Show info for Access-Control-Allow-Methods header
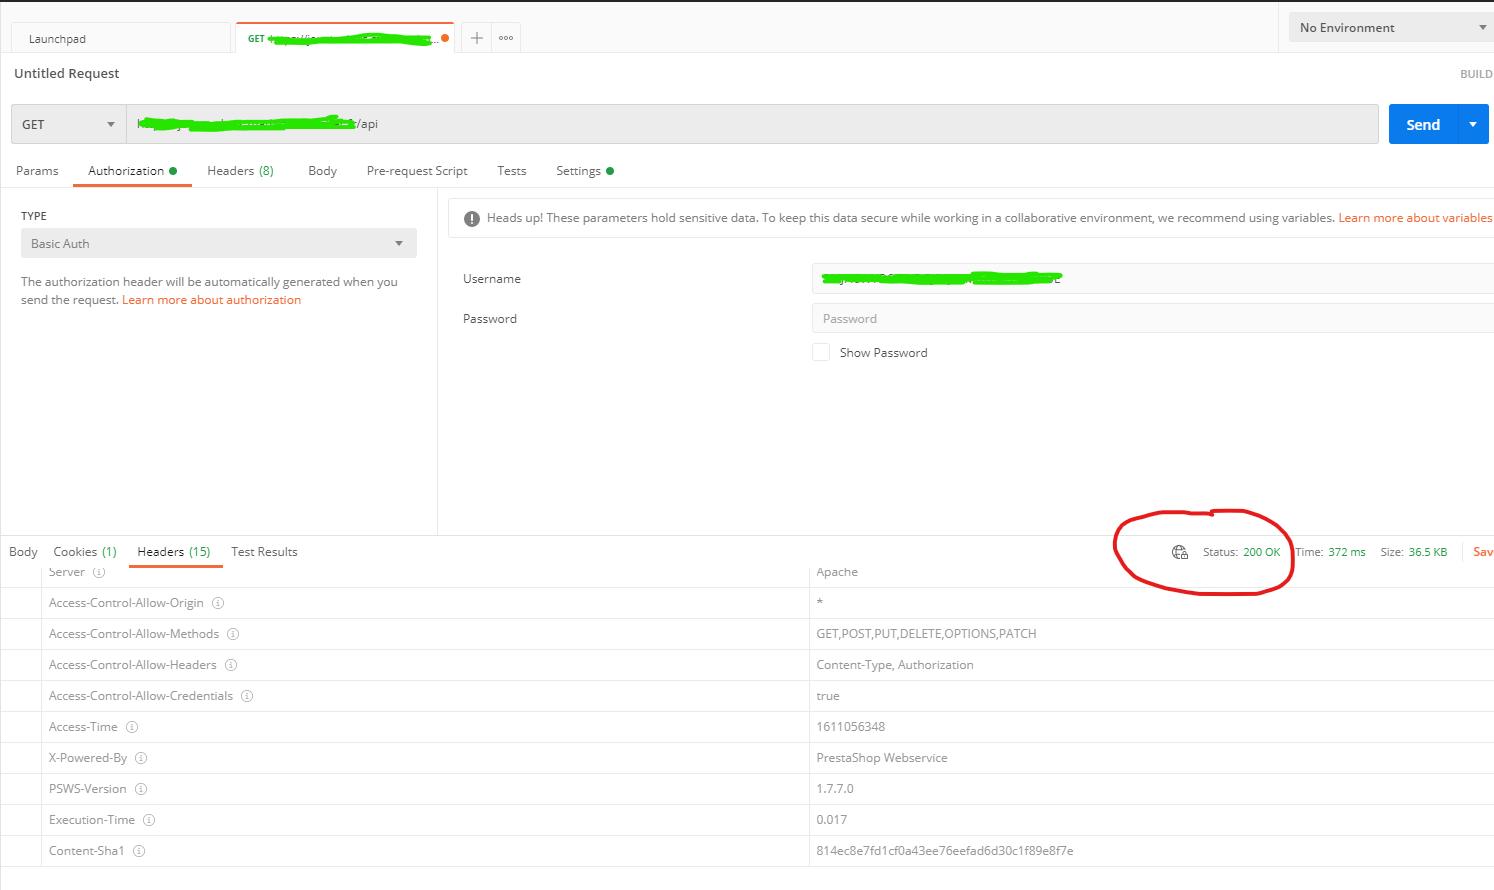The height and width of the screenshot is (890, 1494). 233,634
